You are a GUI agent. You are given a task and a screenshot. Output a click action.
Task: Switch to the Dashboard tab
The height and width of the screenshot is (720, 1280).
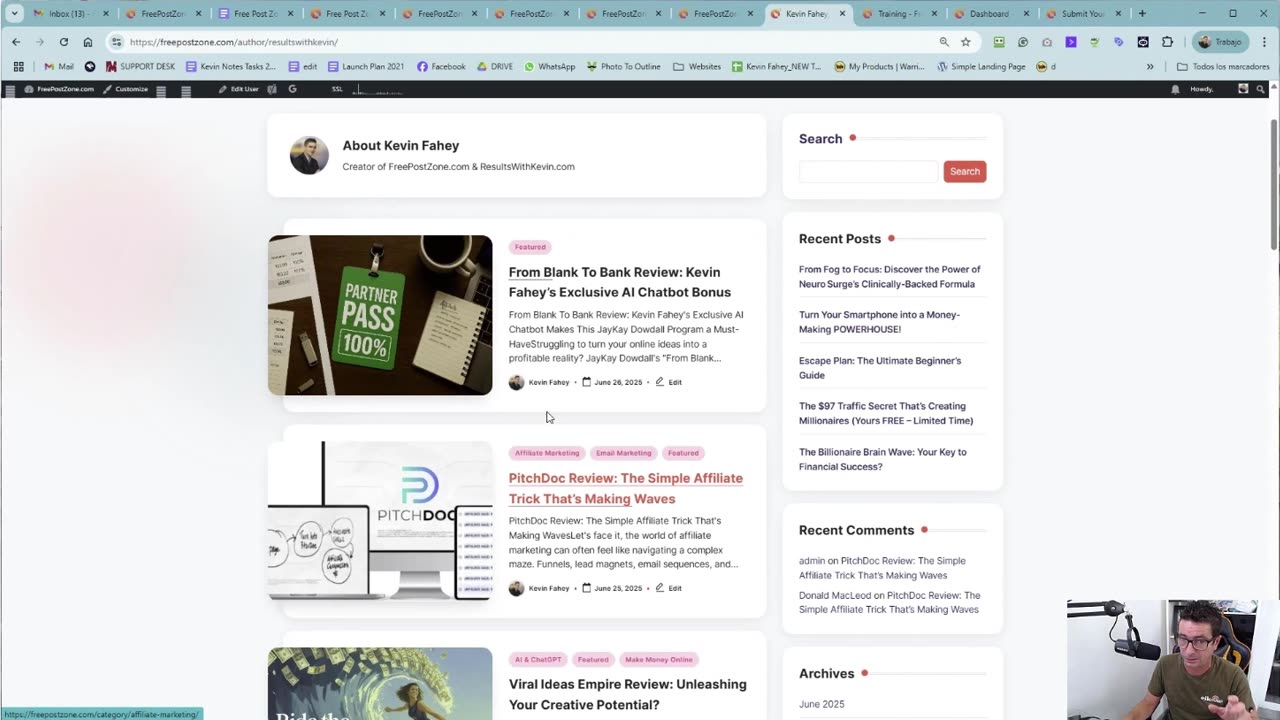coord(988,14)
